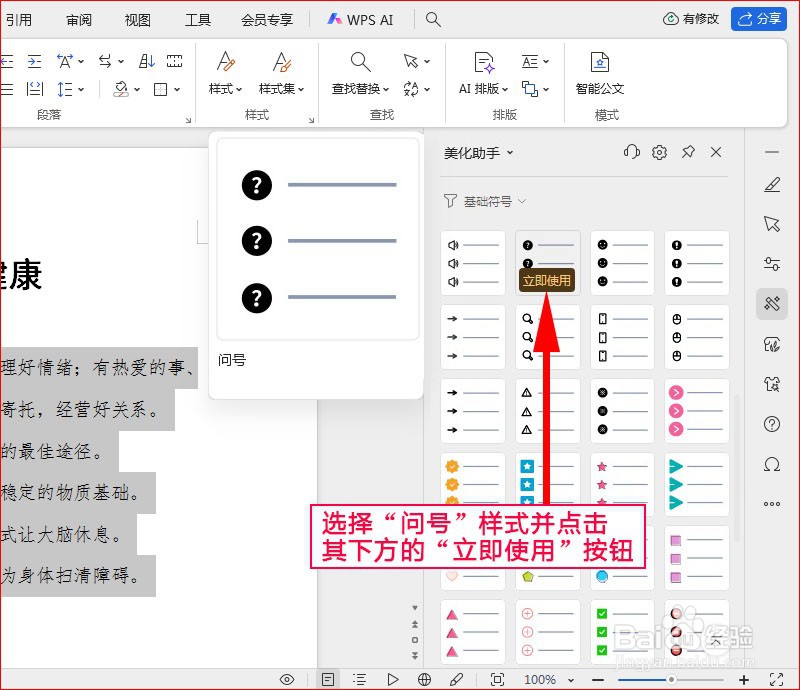Open styles group dialog launcher
Screen dimensions: 800x690
311,120
